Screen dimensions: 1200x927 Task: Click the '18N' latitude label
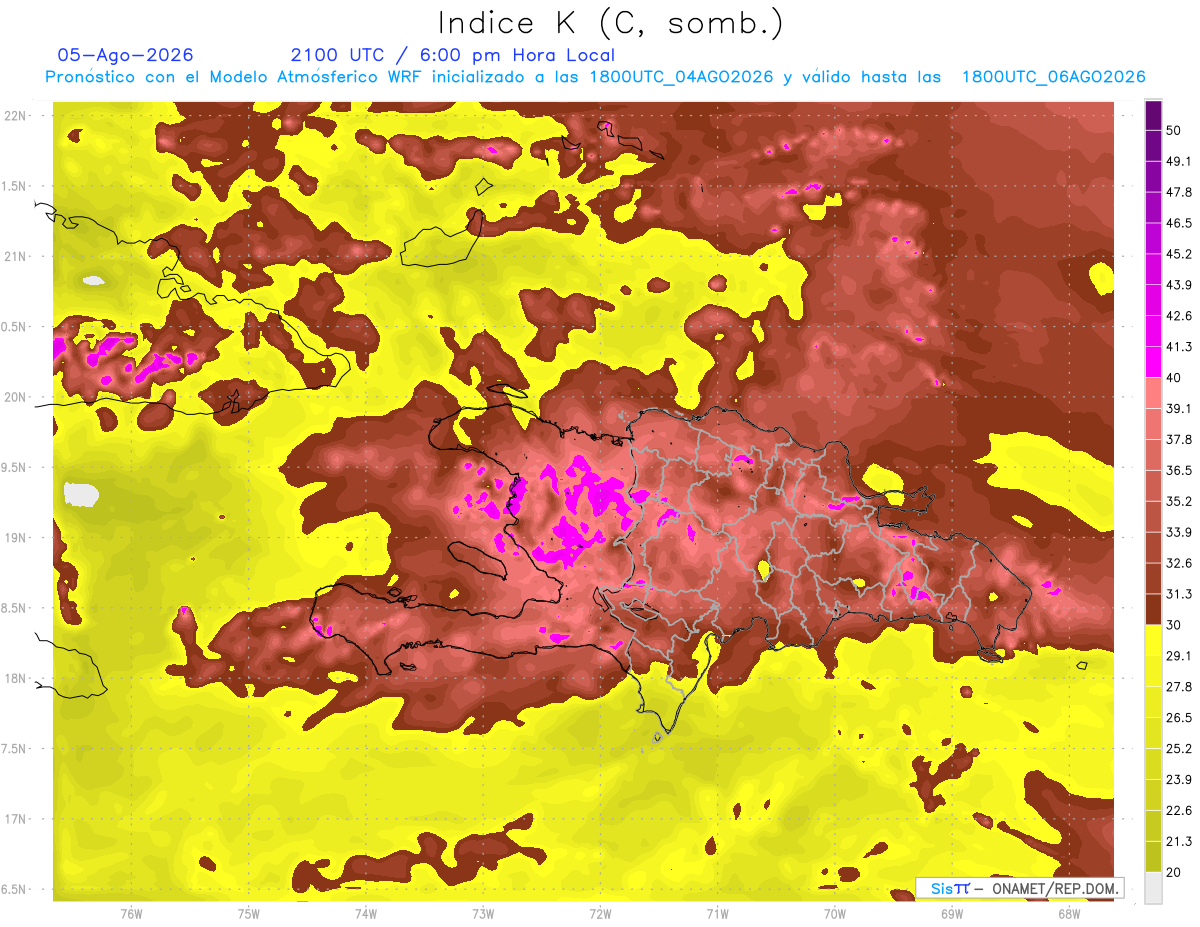click(14, 678)
